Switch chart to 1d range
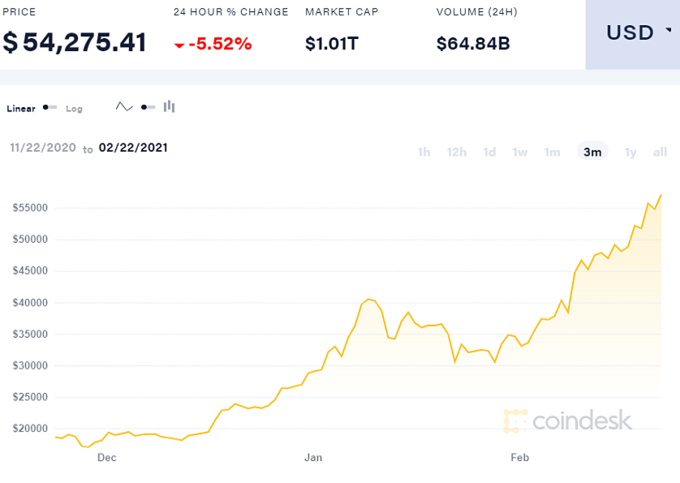The width and height of the screenshot is (680, 483). [489, 152]
